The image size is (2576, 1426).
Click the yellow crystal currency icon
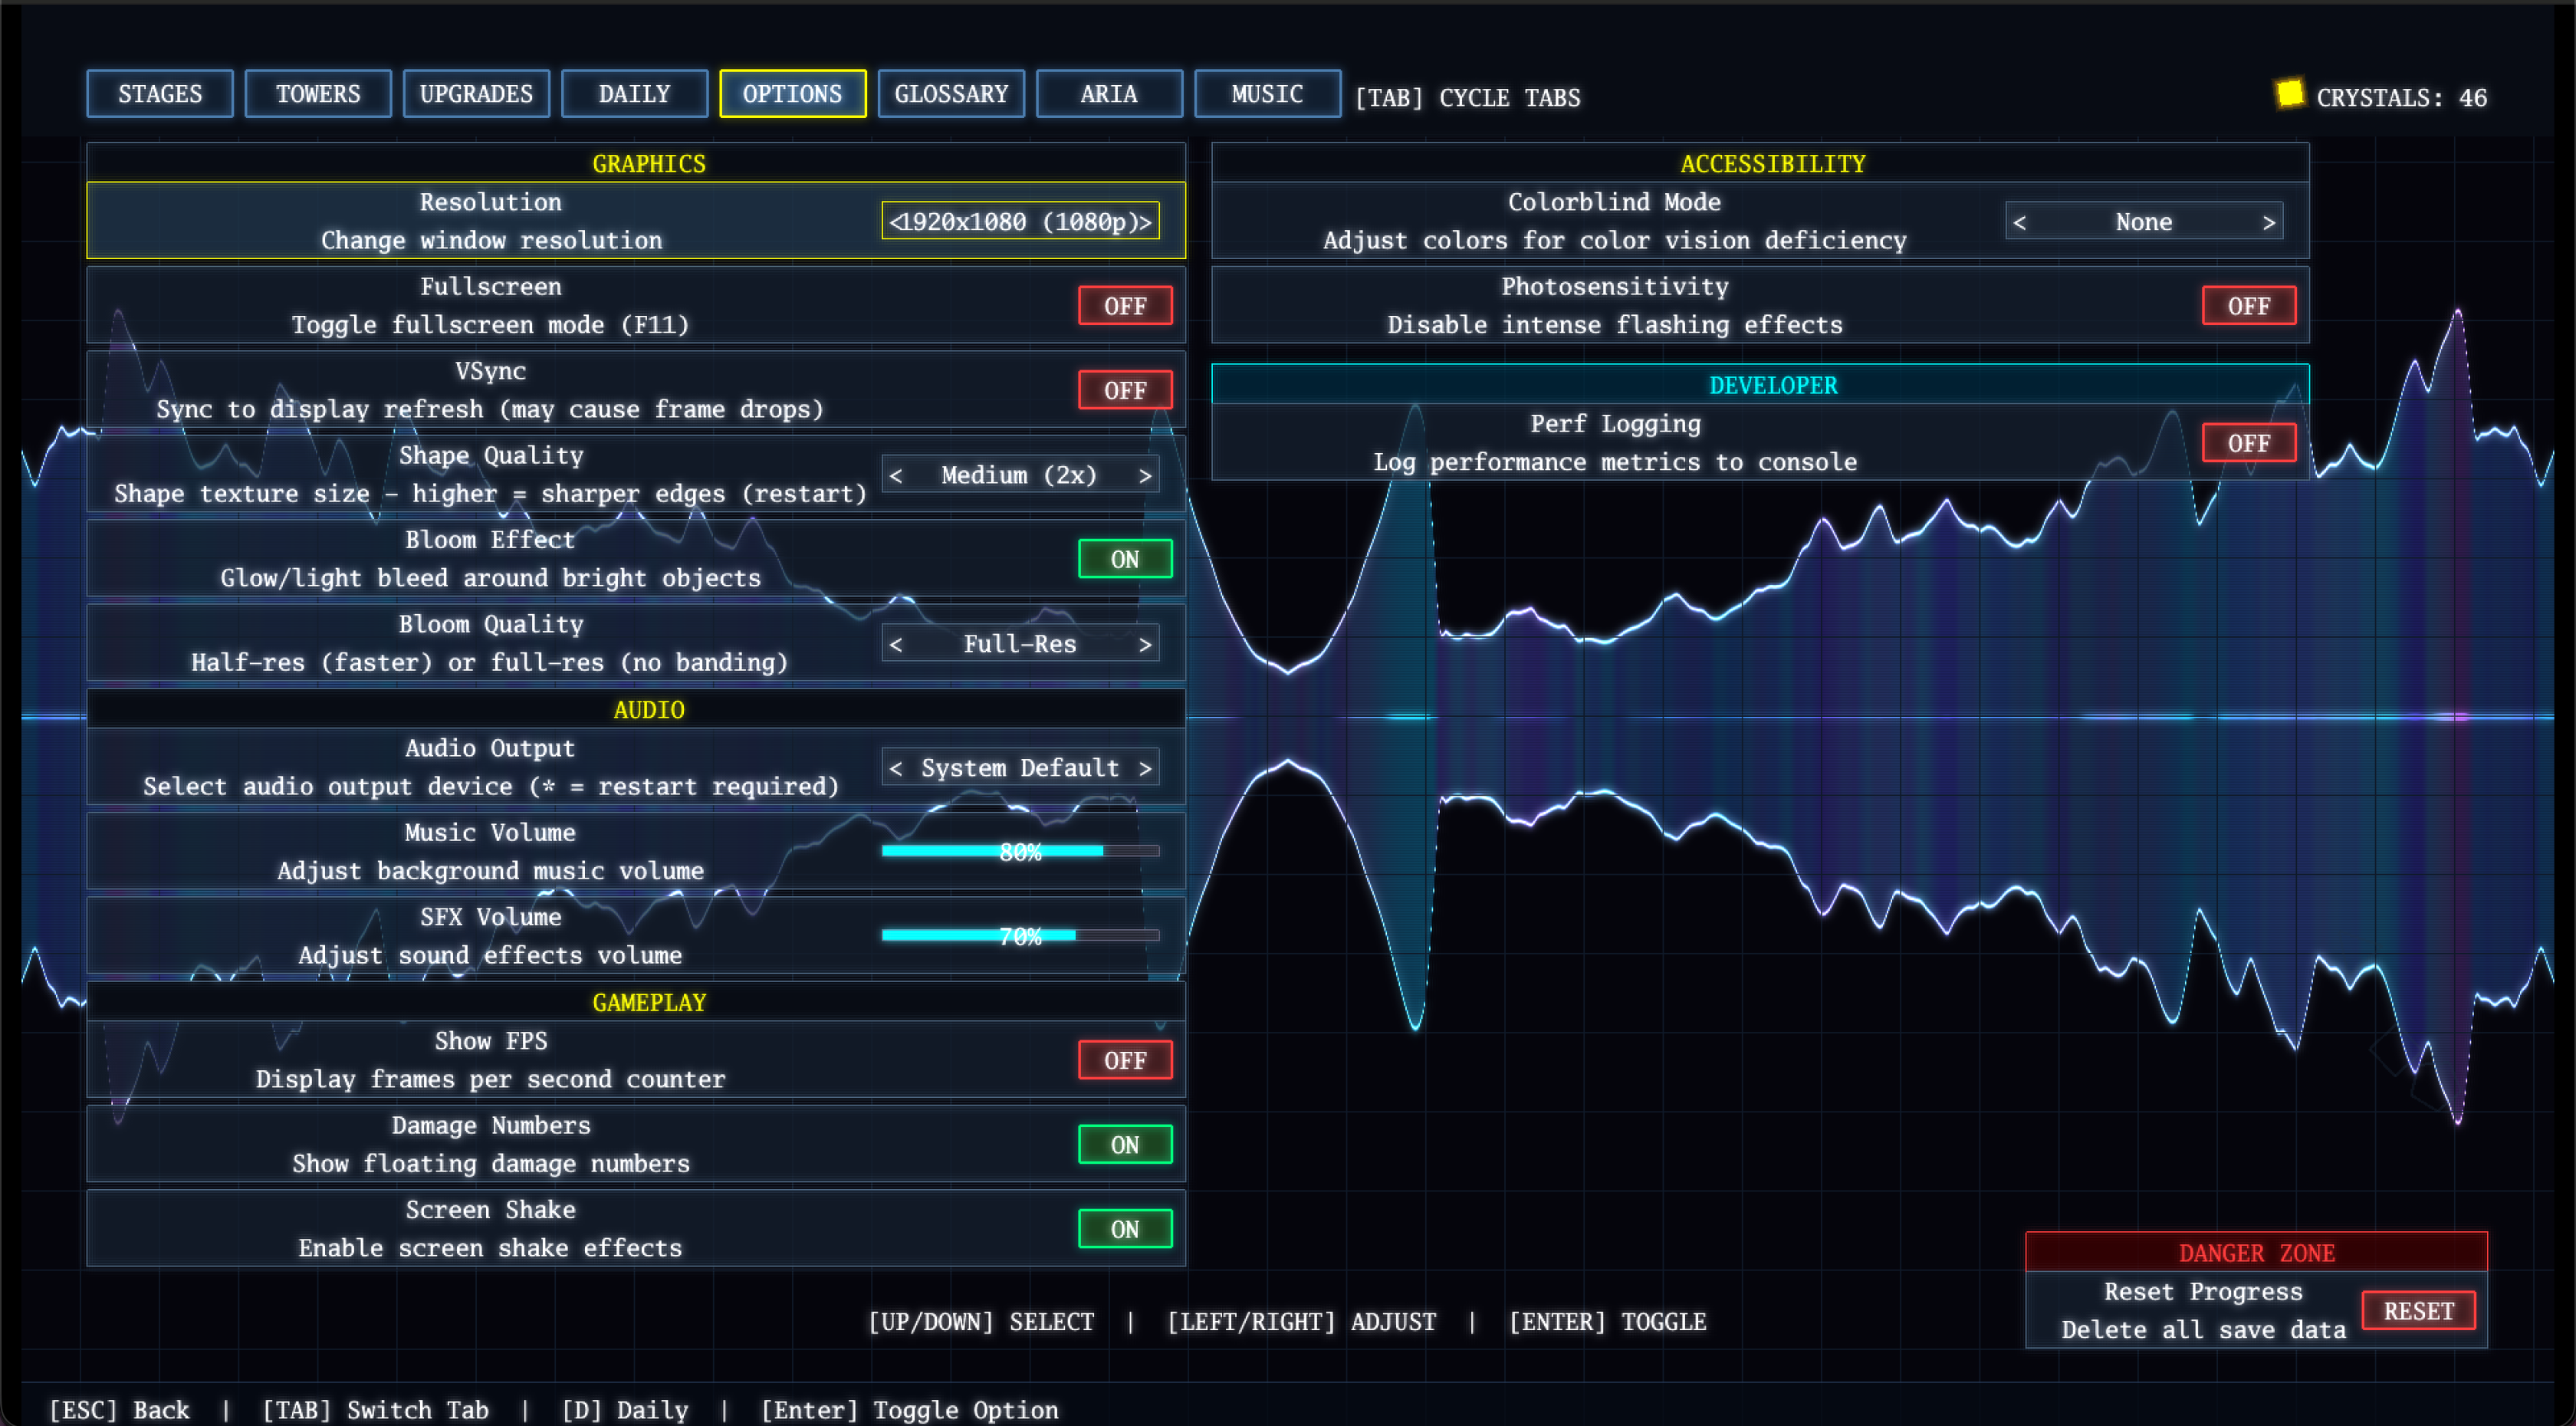tap(2289, 94)
